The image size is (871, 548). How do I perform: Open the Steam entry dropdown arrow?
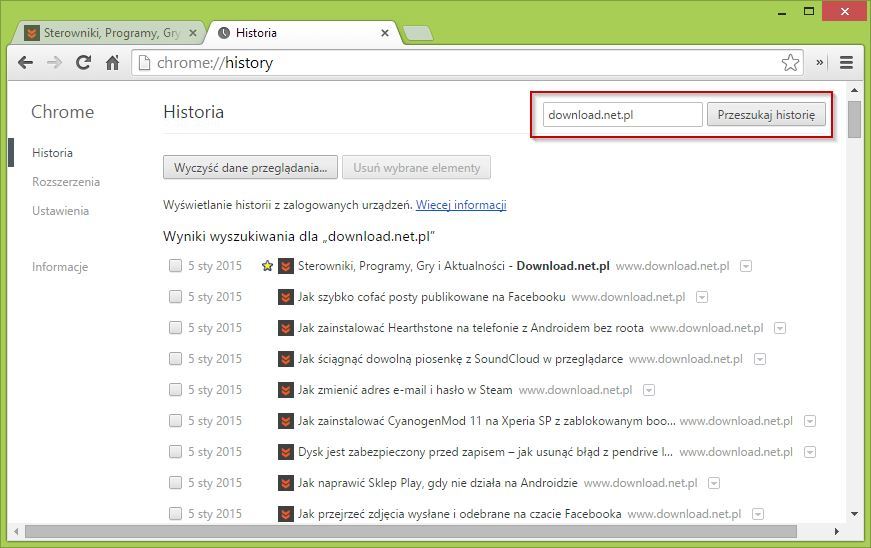coord(649,390)
